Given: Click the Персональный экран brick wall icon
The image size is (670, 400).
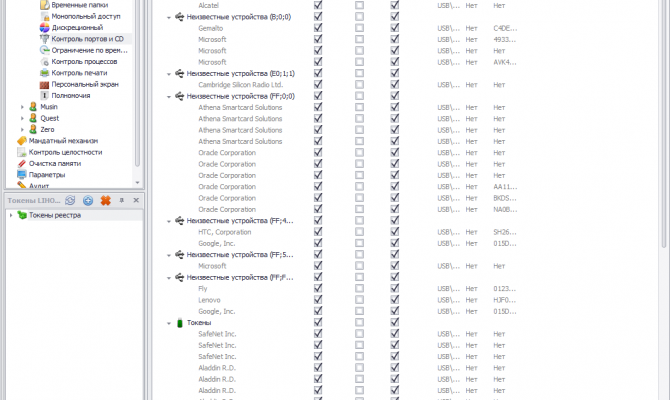Looking at the screenshot, I should (x=44, y=84).
